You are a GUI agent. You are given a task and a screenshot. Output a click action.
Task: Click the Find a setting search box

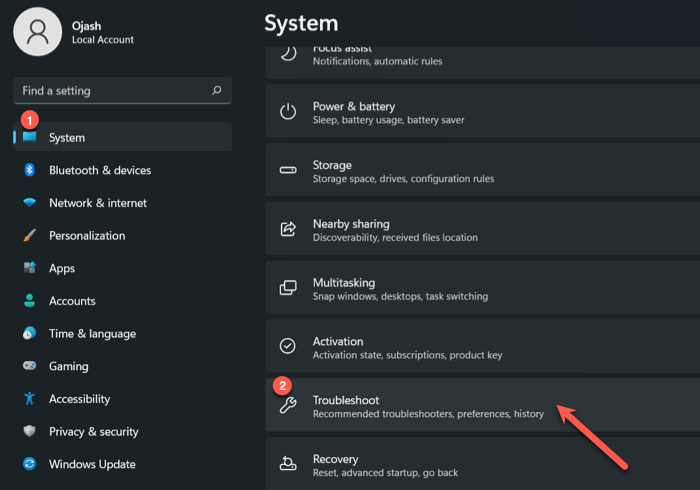[x=123, y=91]
